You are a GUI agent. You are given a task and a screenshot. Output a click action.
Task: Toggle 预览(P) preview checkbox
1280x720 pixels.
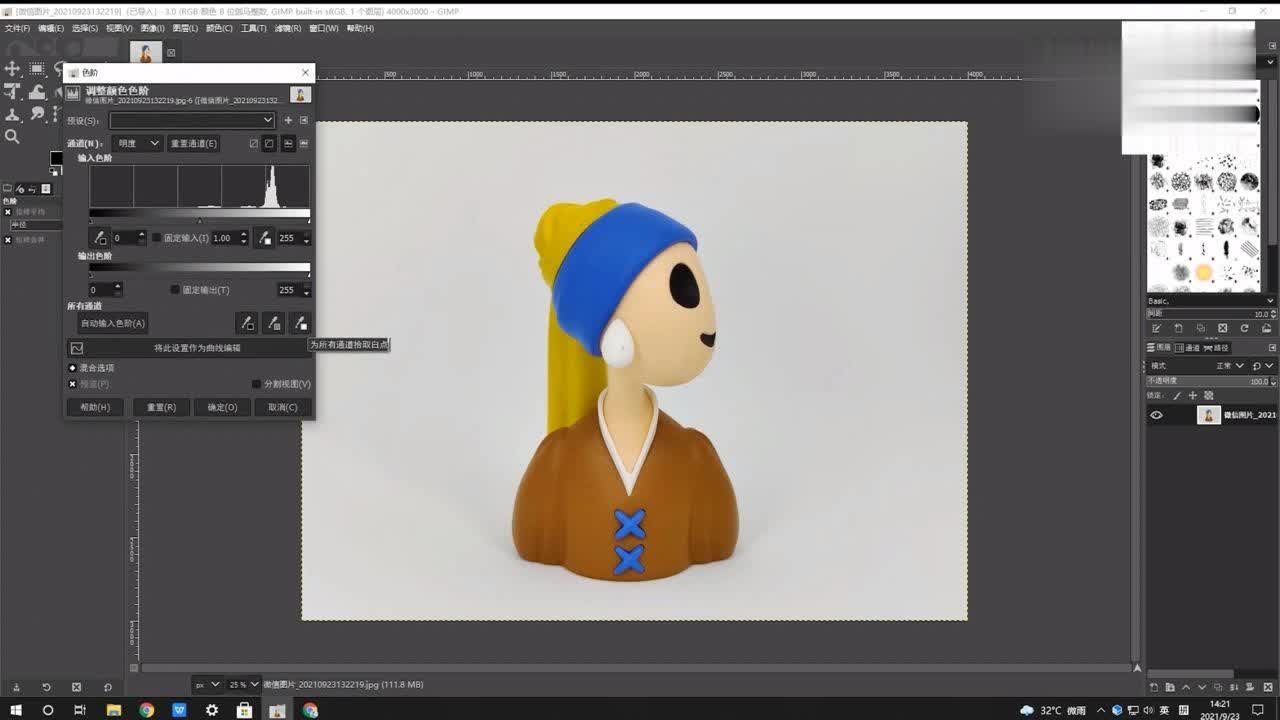pos(72,384)
